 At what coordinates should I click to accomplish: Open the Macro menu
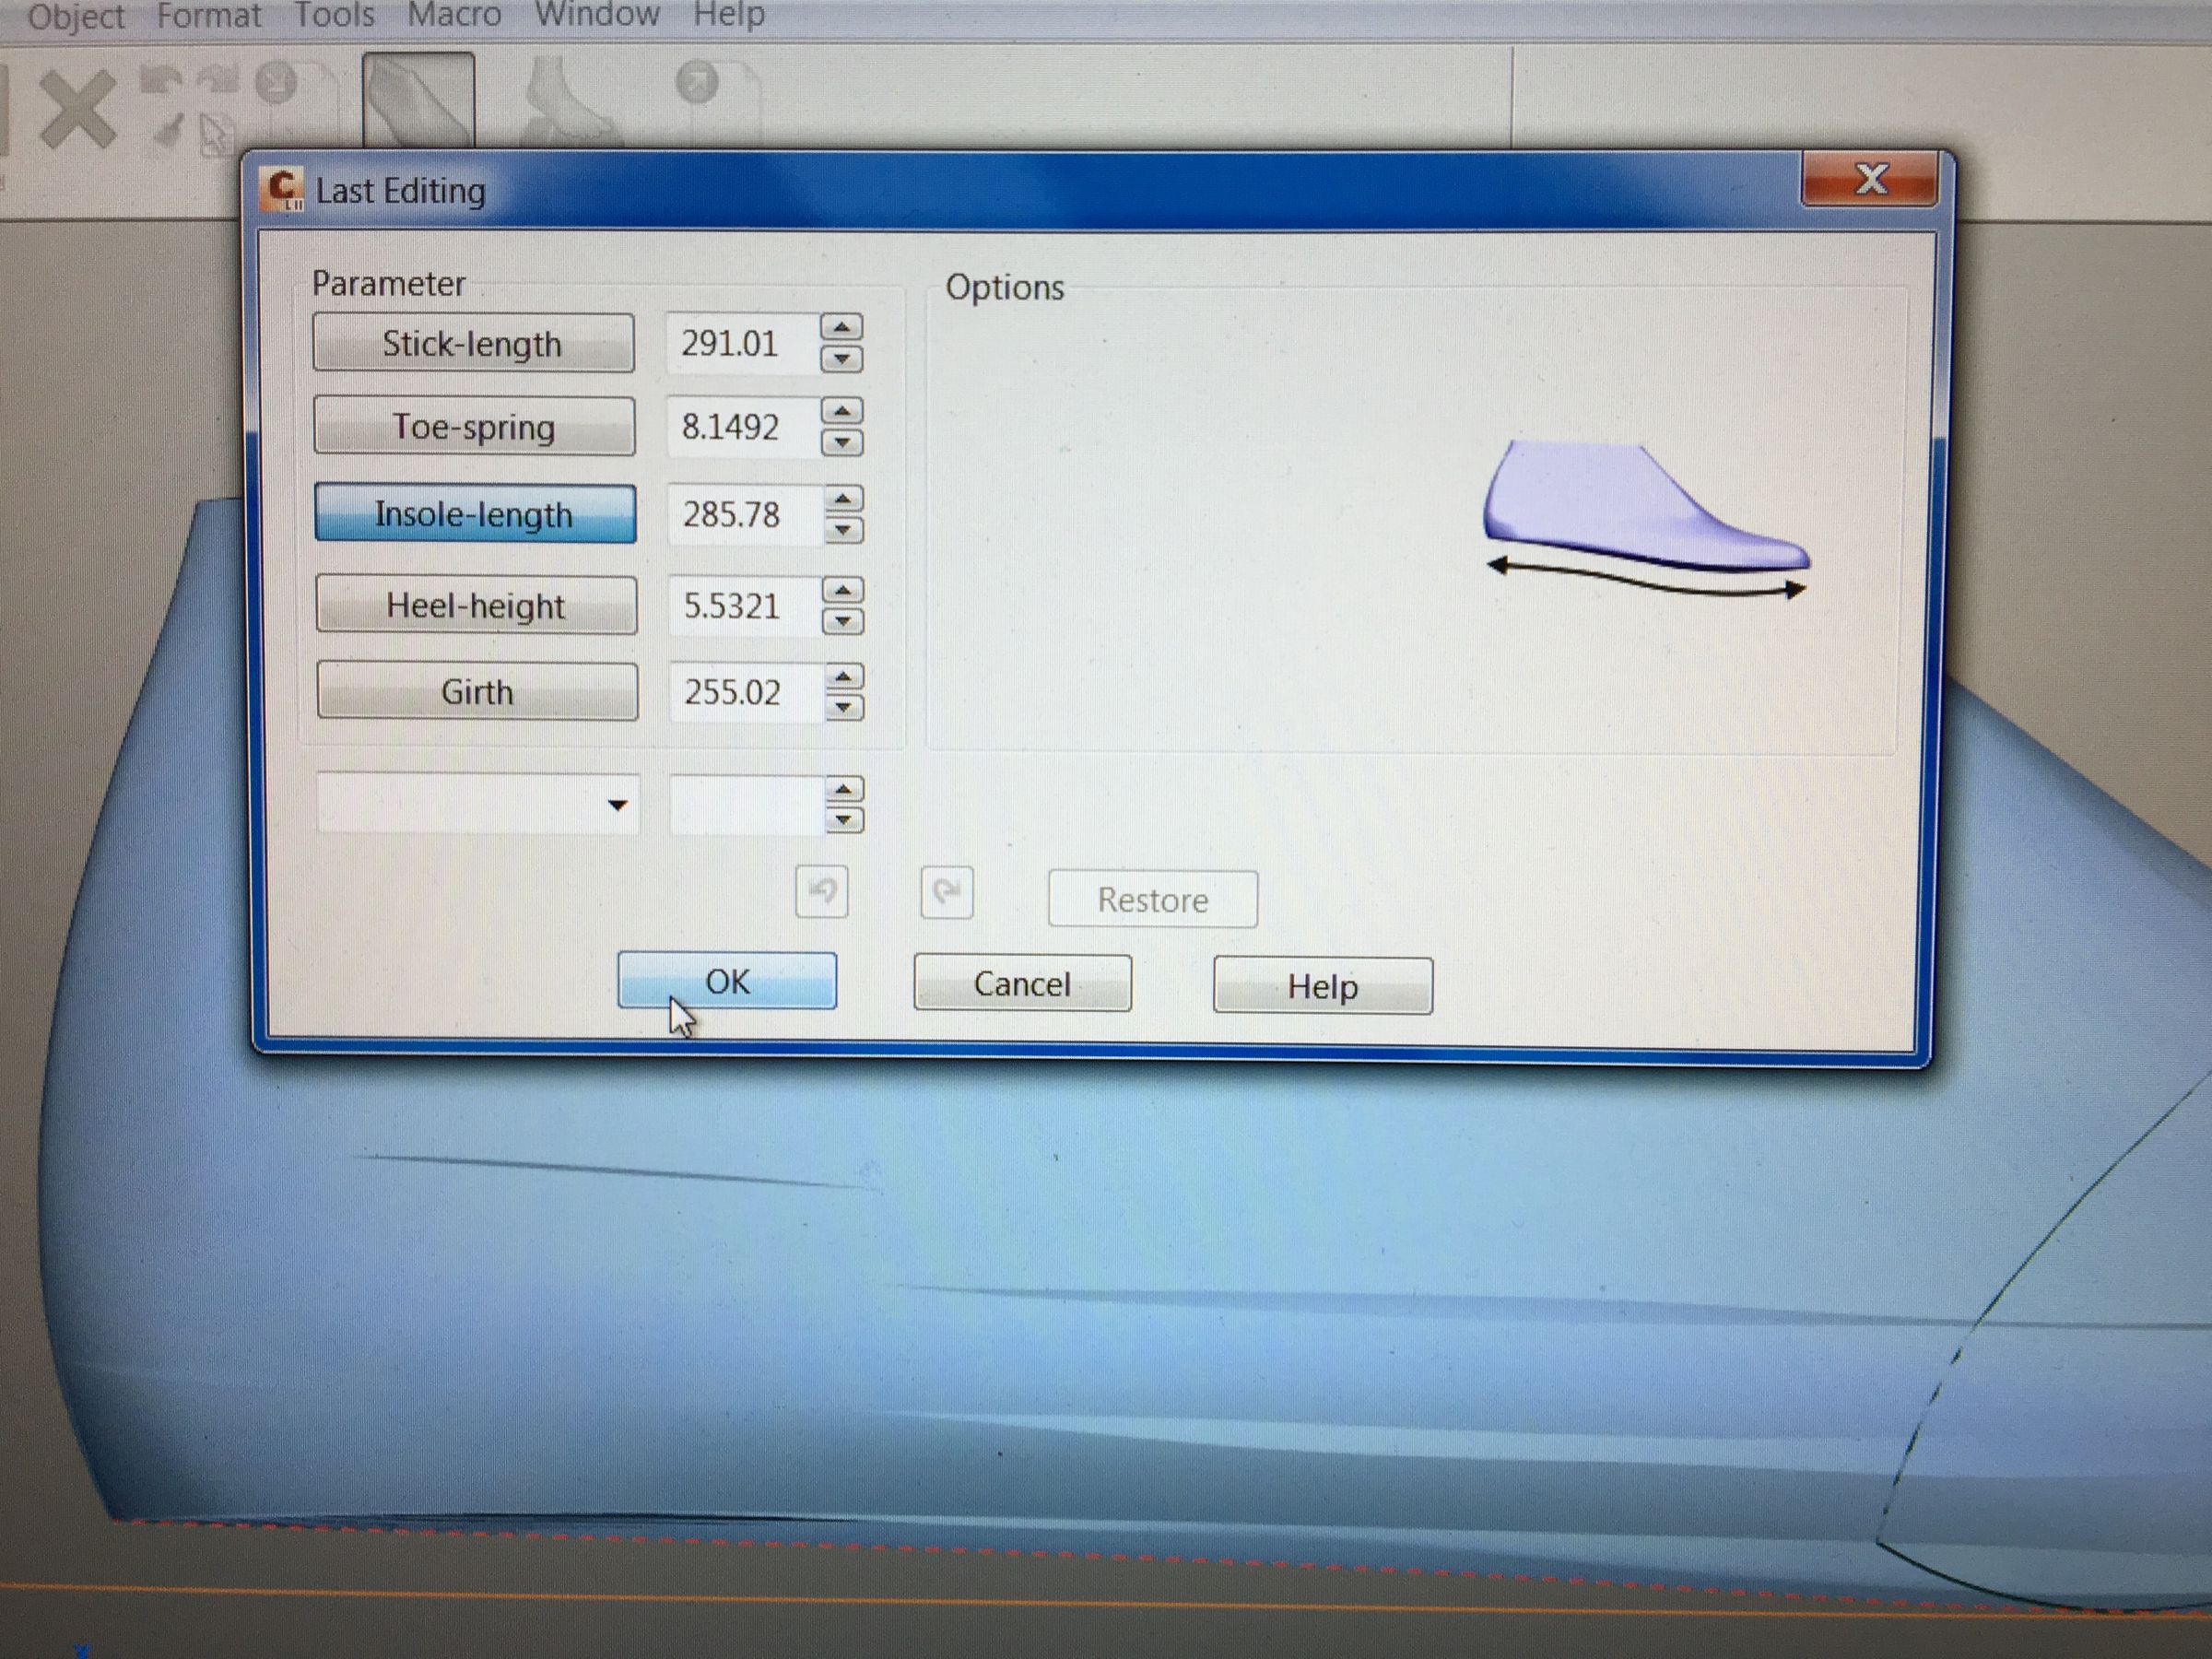(454, 15)
